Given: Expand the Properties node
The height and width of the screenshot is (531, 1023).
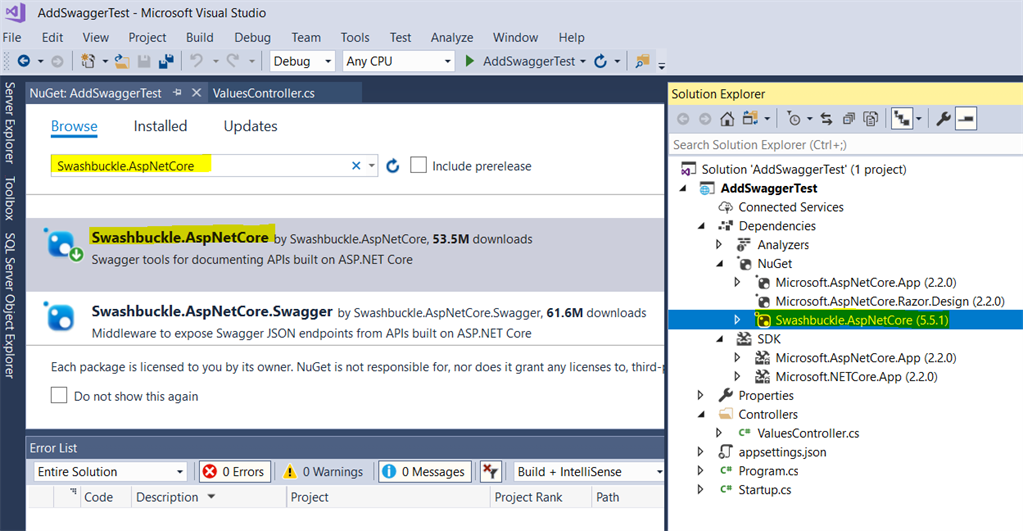Looking at the screenshot, I should coord(701,395).
